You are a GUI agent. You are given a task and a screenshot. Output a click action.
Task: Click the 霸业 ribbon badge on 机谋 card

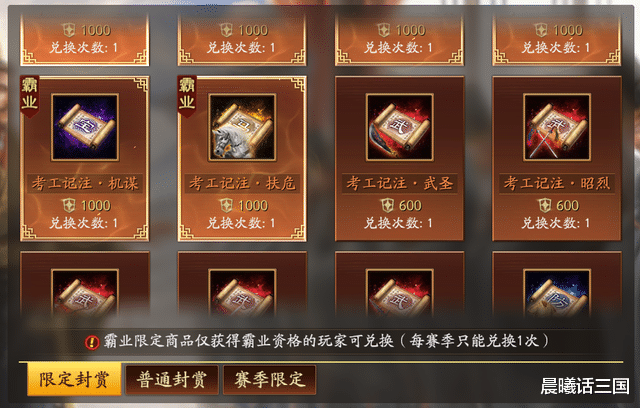pos(29,96)
